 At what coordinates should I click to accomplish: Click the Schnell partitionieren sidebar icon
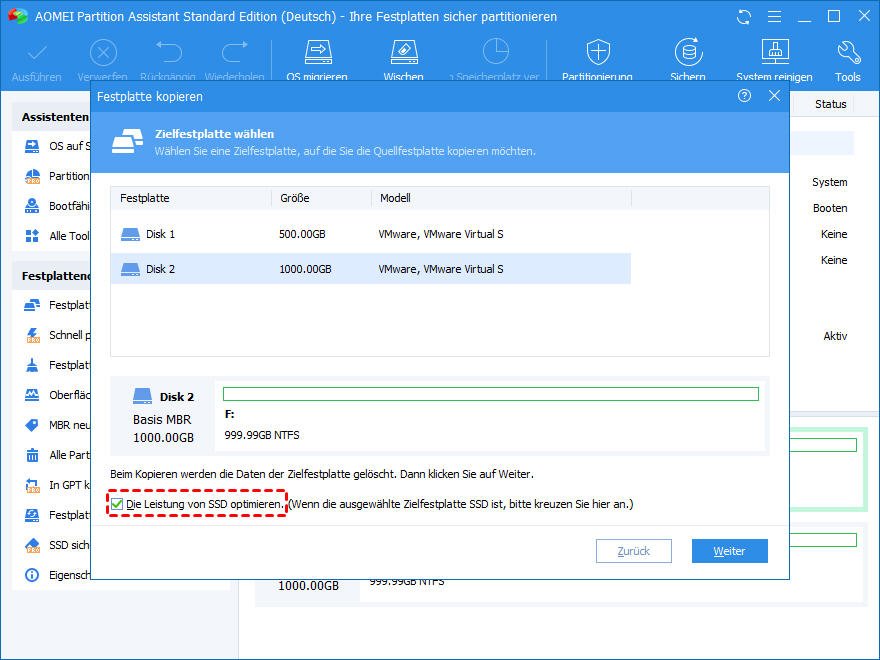[32, 336]
